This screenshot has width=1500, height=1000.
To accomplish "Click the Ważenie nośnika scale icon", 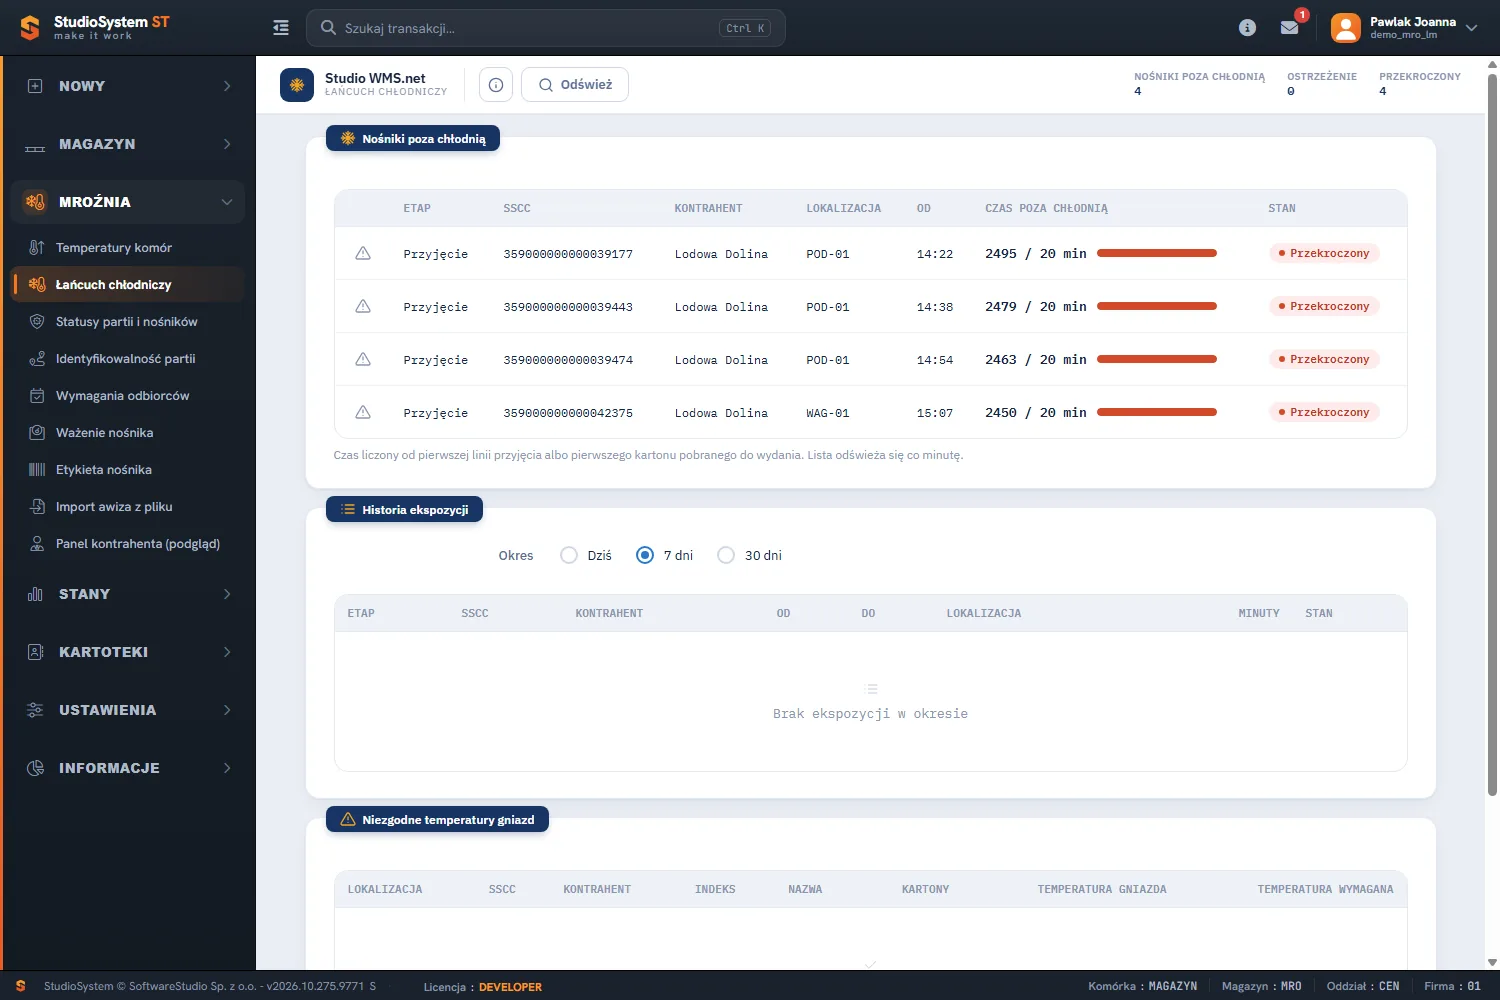I will (37, 433).
